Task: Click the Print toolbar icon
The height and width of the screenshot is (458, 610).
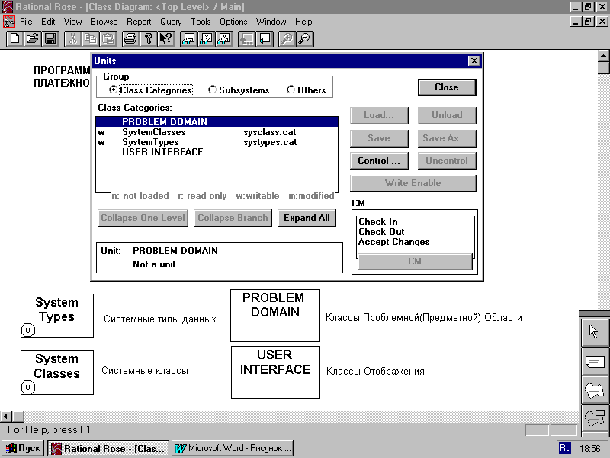Action: tap(130, 39)
